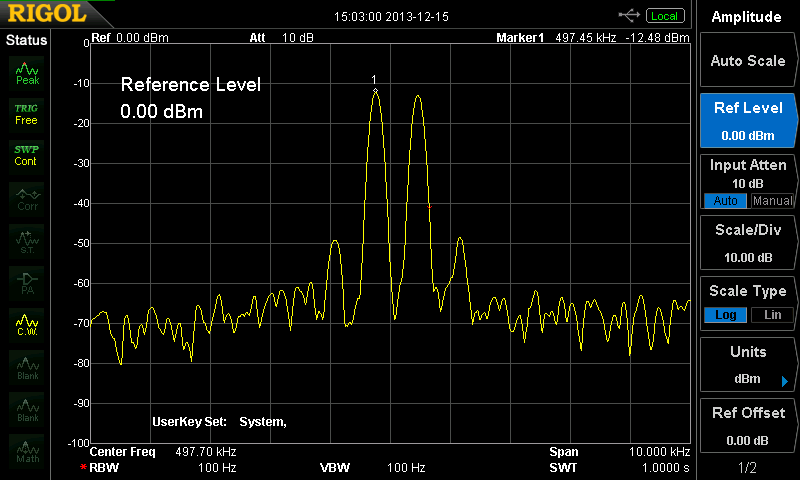The height and width of the screenshot is (480, 800).
Task: Click the PA preamplifier status icon
Action: click(27, 282)
